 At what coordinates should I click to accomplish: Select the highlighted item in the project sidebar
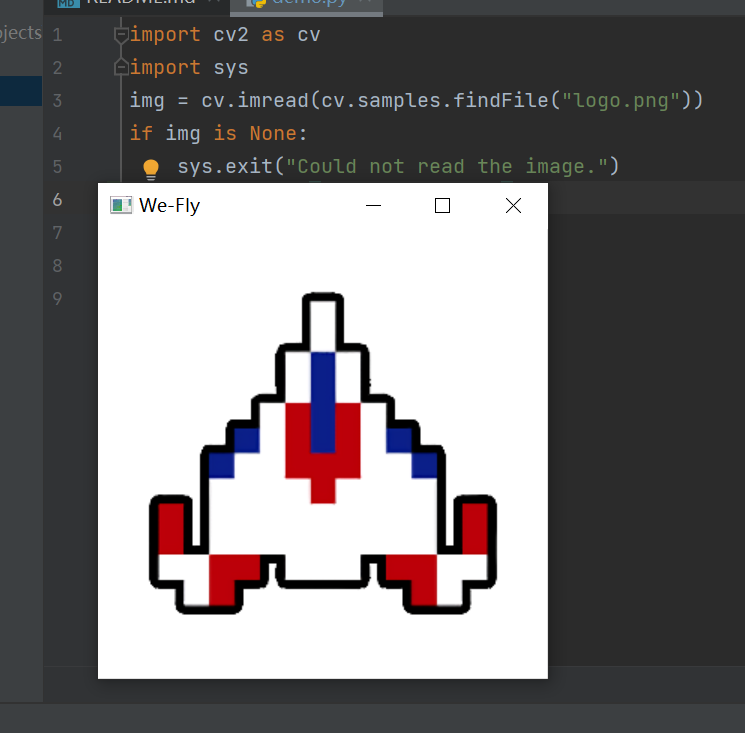(20, 91)
